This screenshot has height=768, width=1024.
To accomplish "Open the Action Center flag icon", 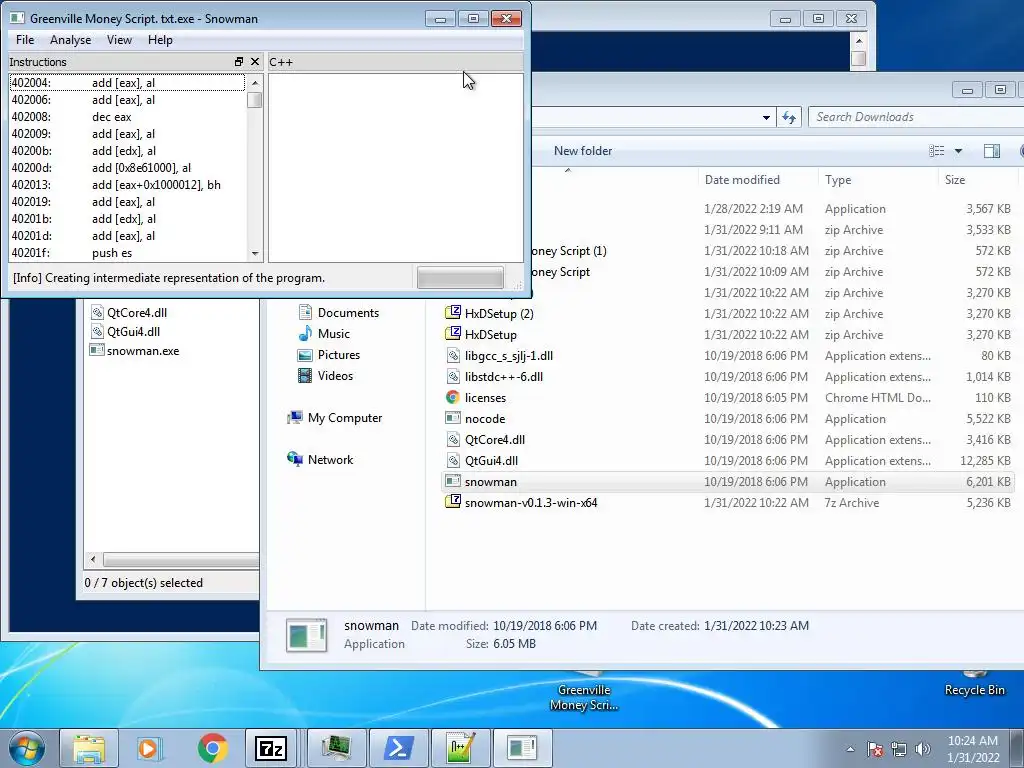I will (x=875, y=749).
